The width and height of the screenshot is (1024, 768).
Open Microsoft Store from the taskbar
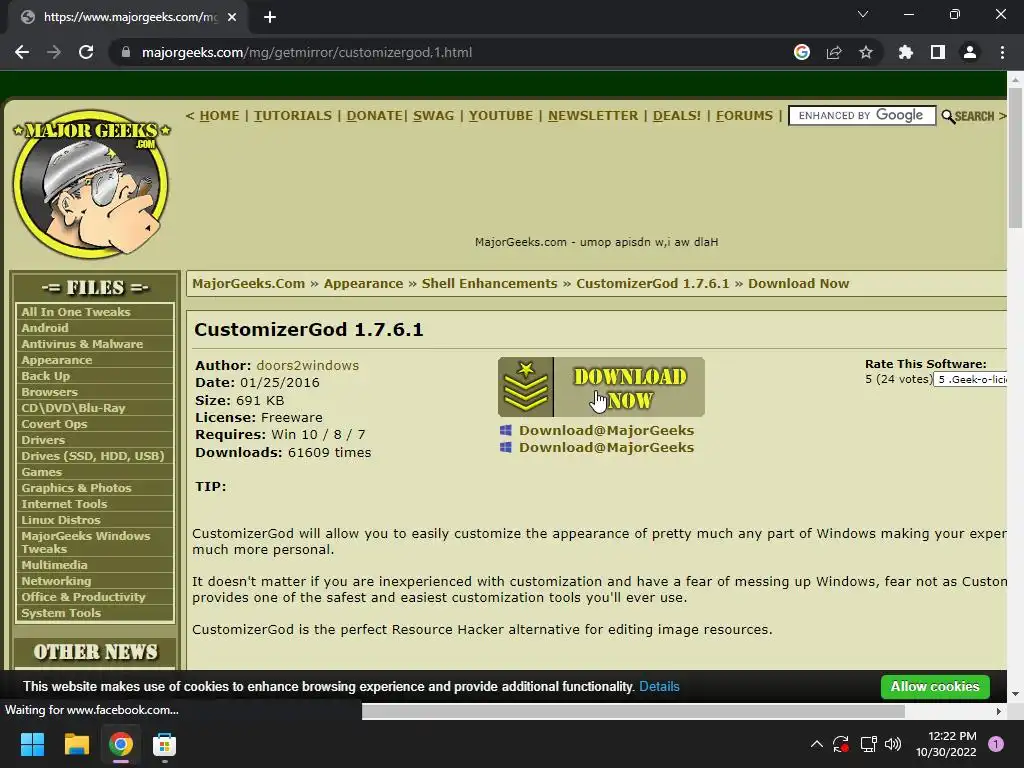pos(164,744)
